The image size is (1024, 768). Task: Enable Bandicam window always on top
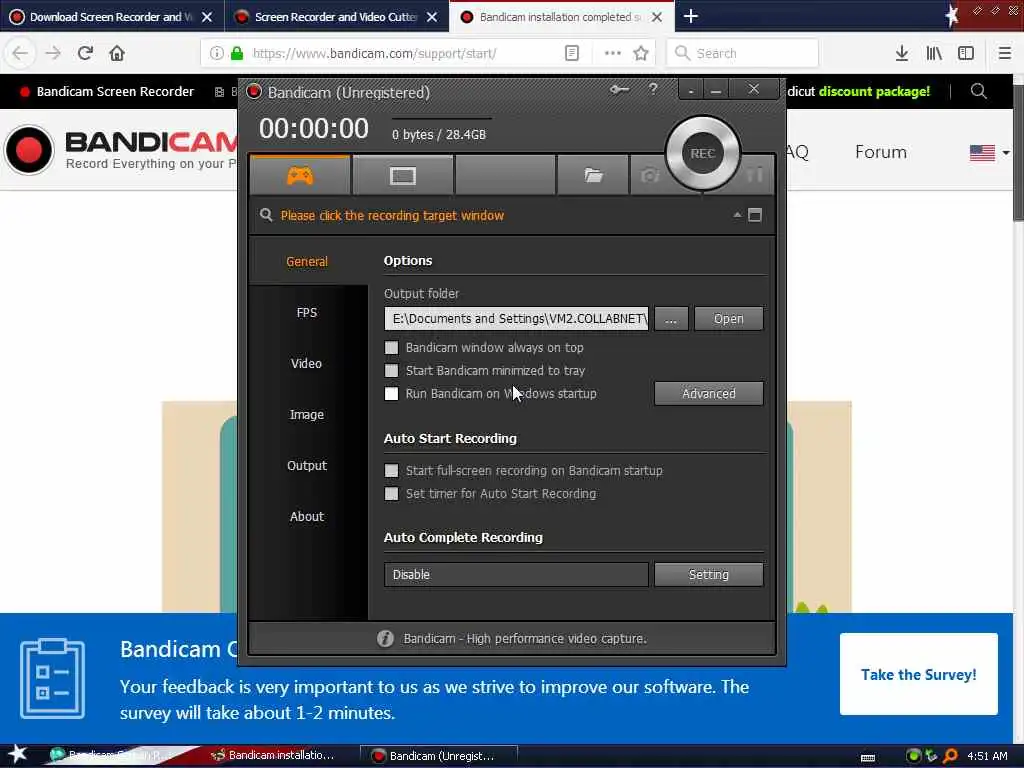tap(391, 347)
